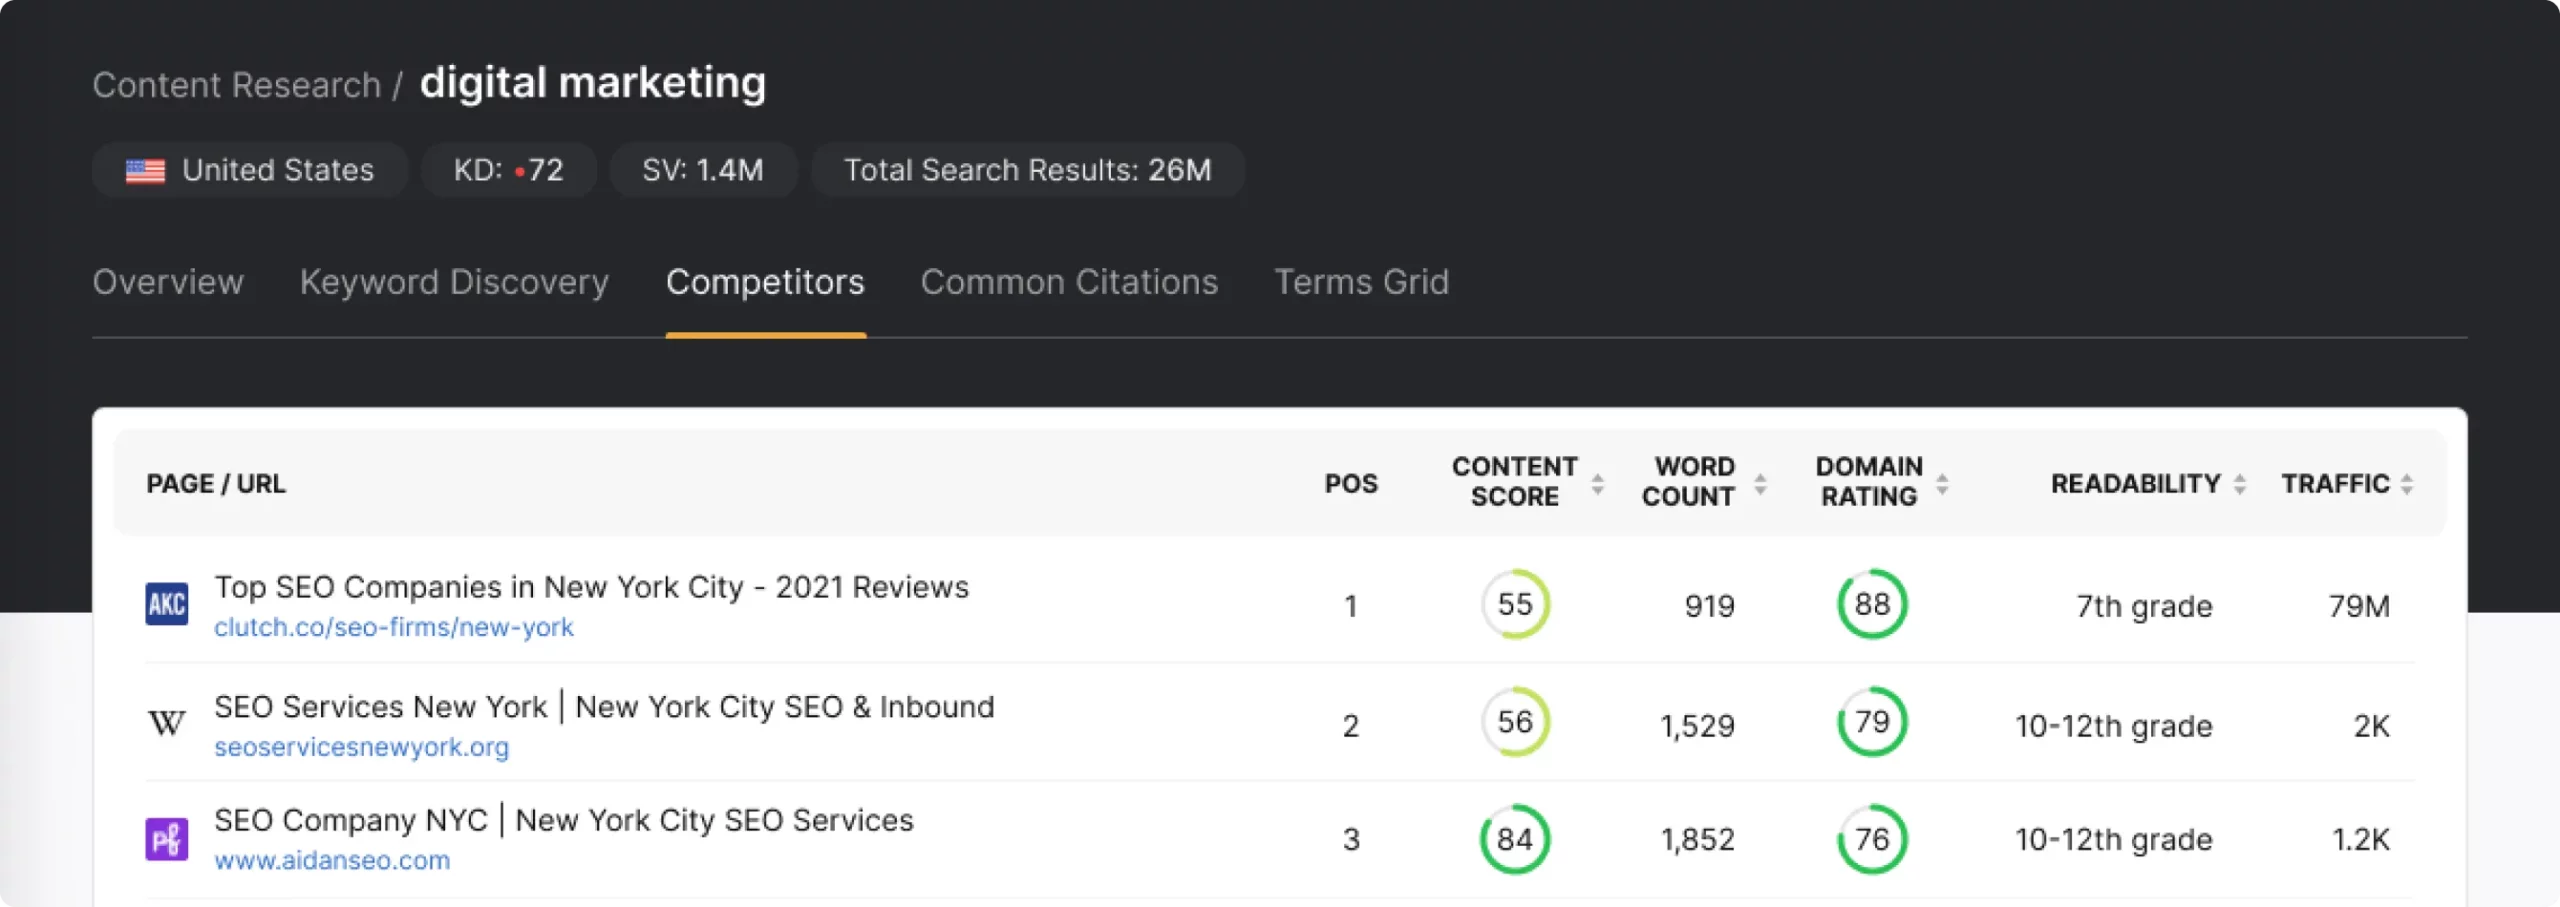Expand the Content Score sort arrows
Image resolution: width=2560 pixels, height=907 pixels.
(x=1599, y=483)
